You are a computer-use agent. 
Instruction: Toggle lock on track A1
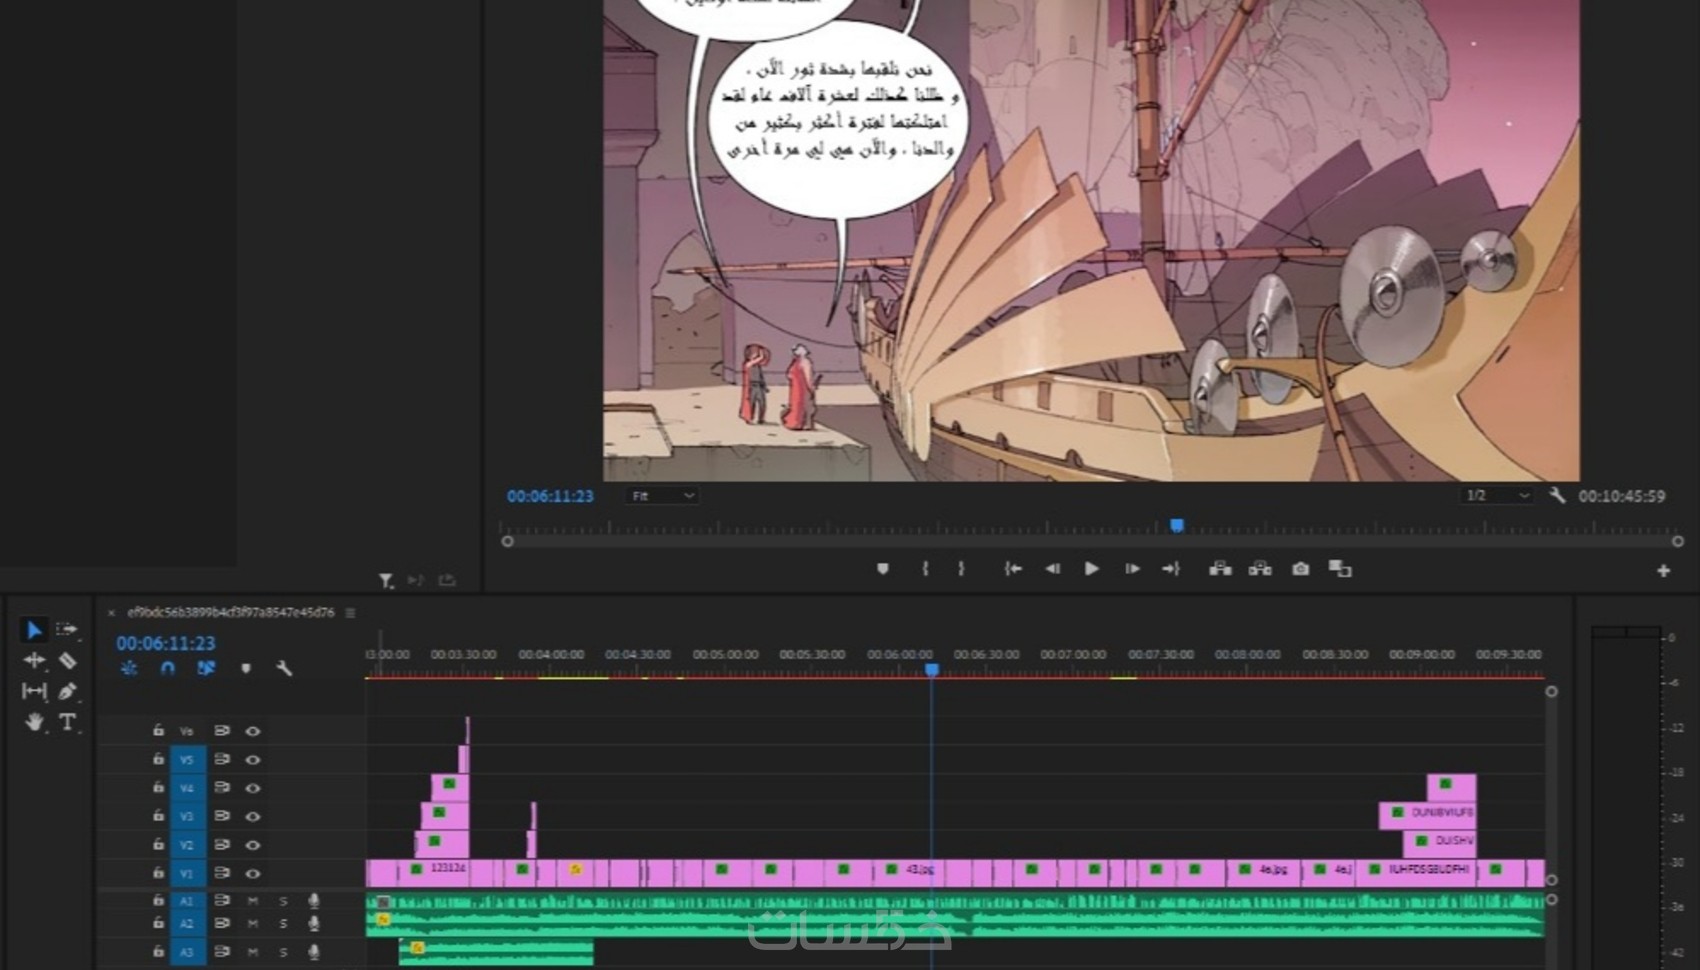tap(158, 900)
